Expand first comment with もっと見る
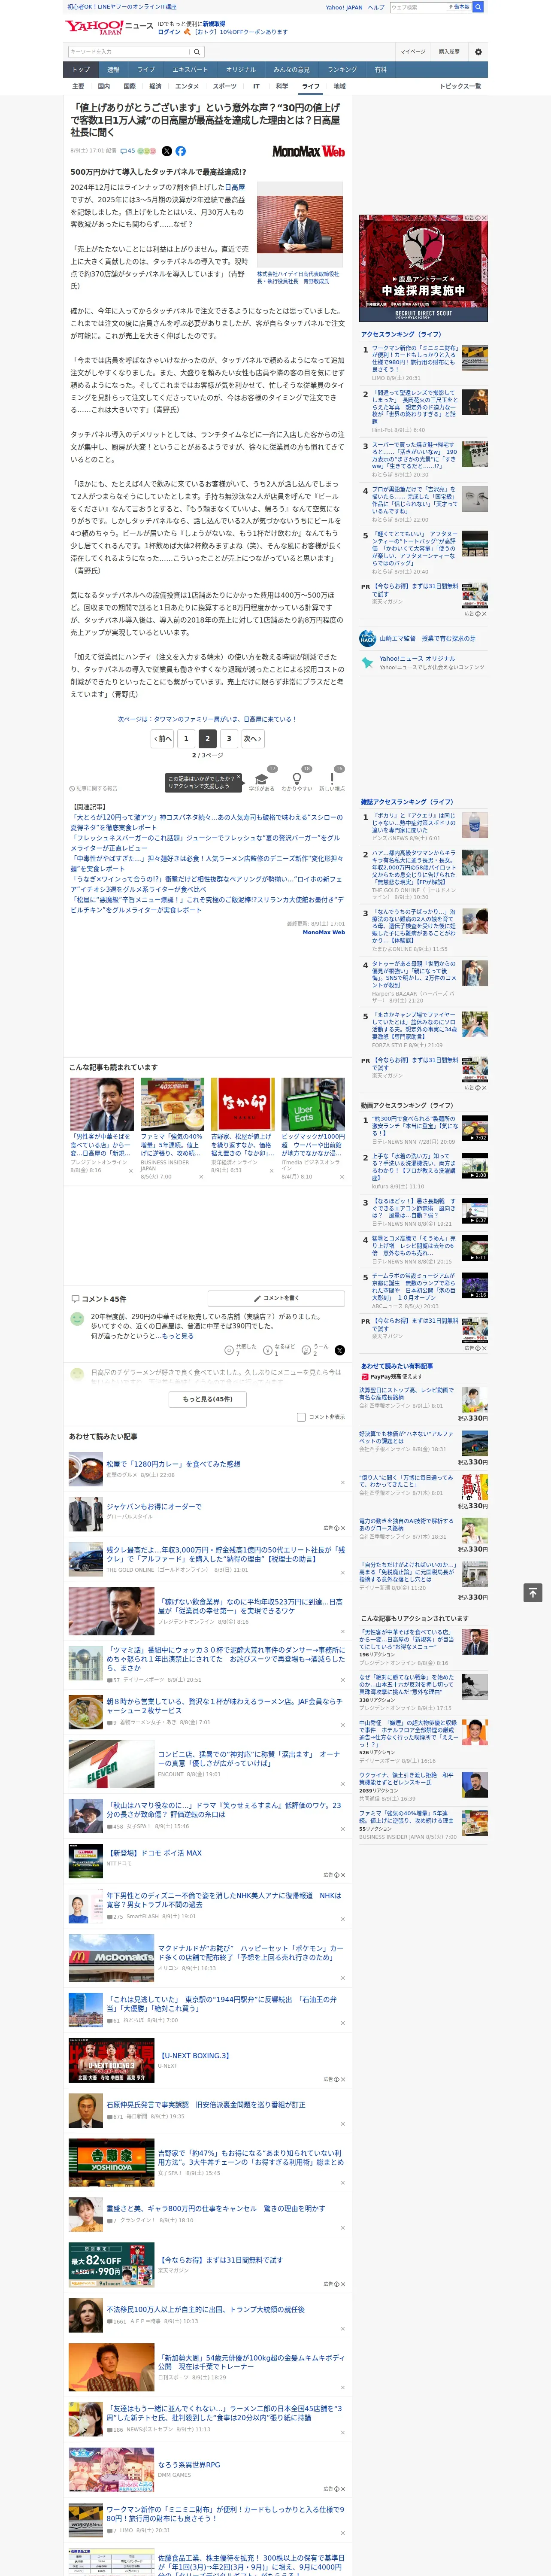Viewport: 551px width, 2576px height. [178, 1336]
